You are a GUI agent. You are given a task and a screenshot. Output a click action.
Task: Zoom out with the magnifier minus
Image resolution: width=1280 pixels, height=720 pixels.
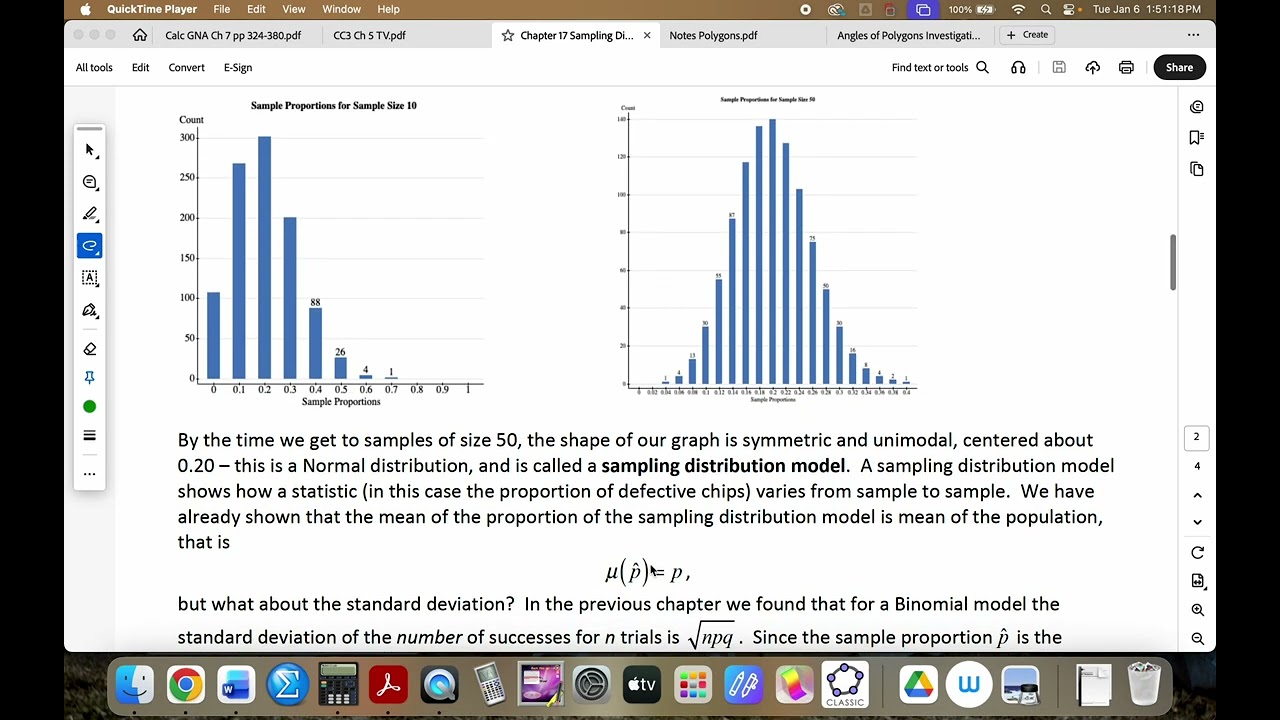(1197, 639)
